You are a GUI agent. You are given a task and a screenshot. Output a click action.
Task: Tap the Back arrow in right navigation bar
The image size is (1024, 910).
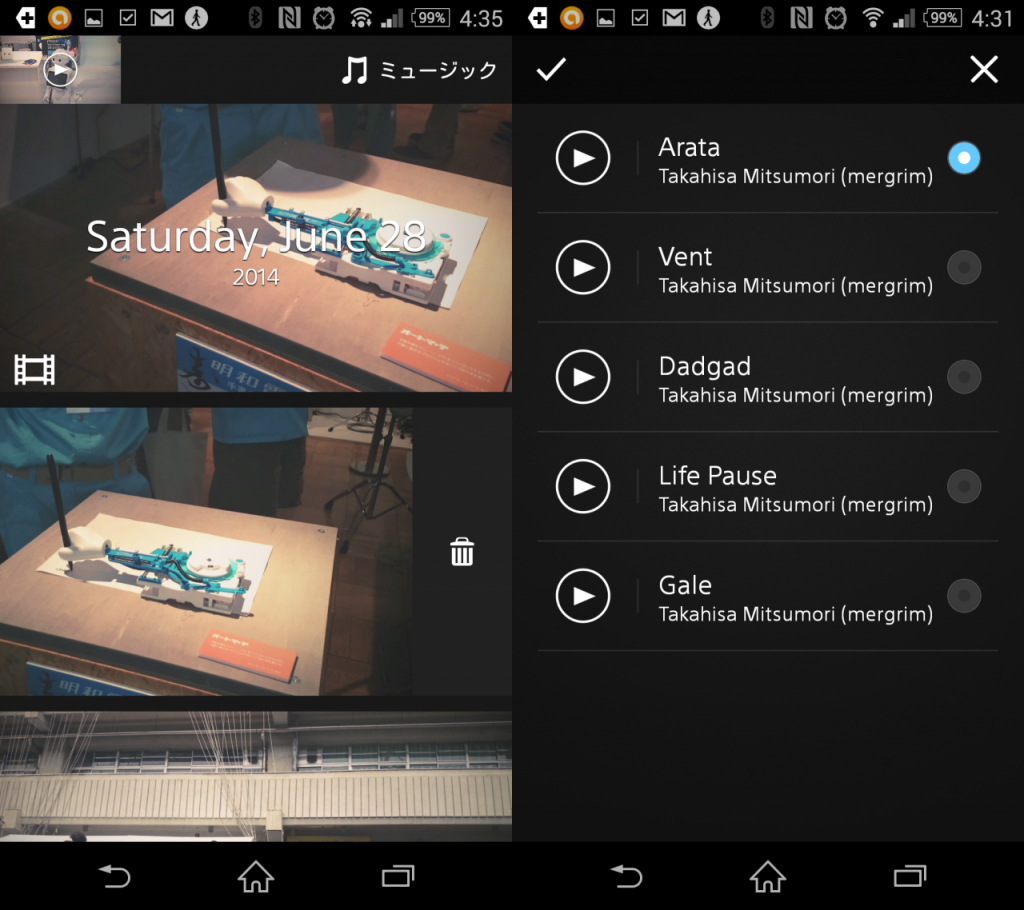(x=626, y=877)
